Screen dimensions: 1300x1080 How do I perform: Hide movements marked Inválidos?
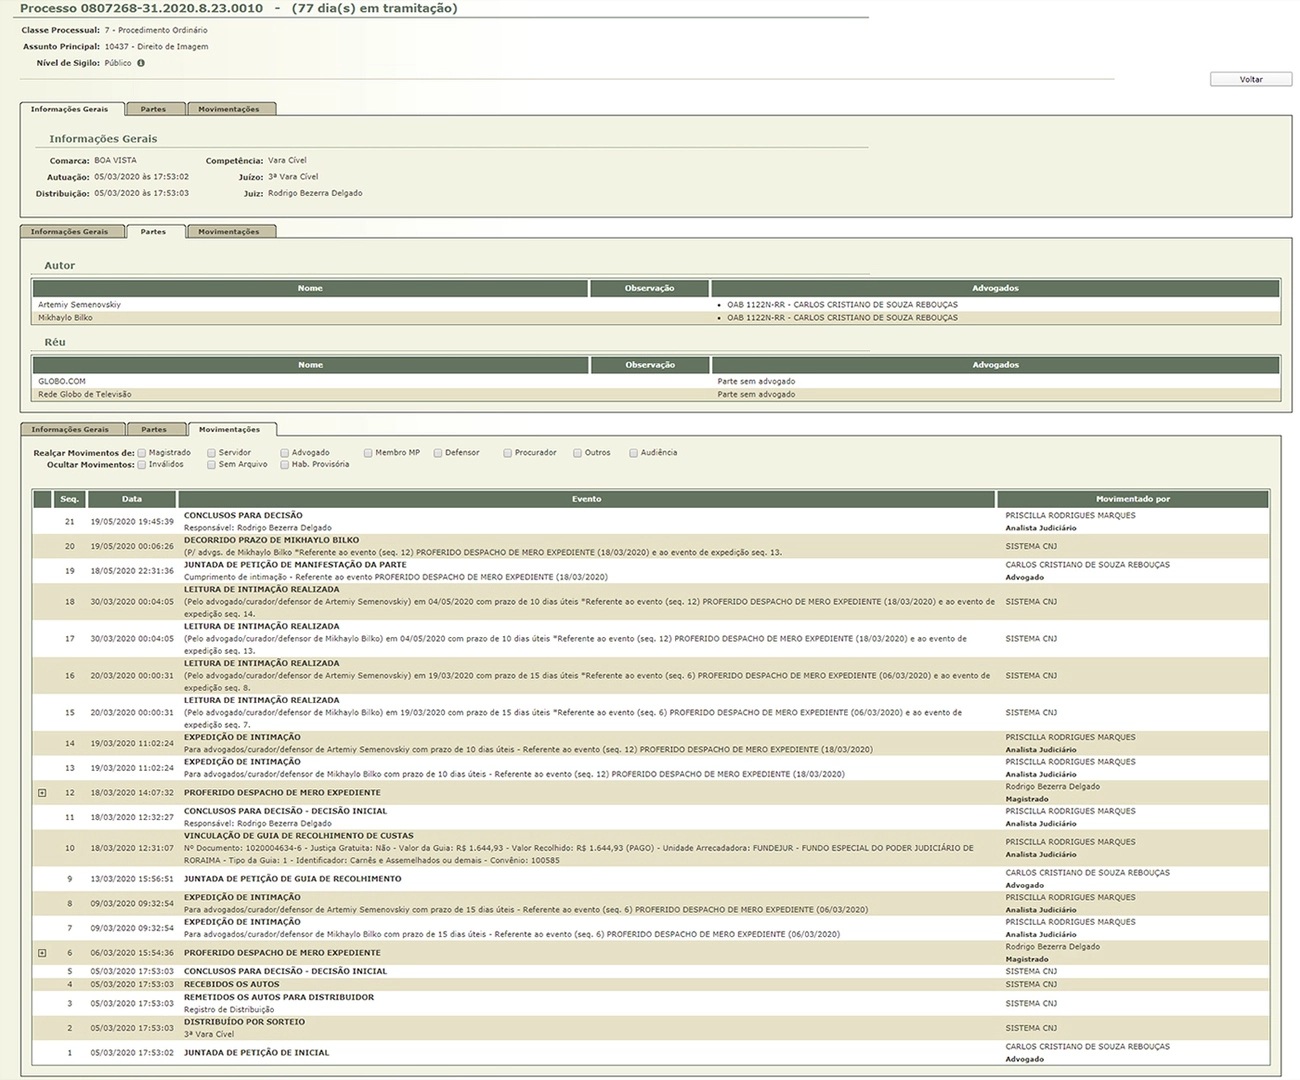(x=142, y=465)
